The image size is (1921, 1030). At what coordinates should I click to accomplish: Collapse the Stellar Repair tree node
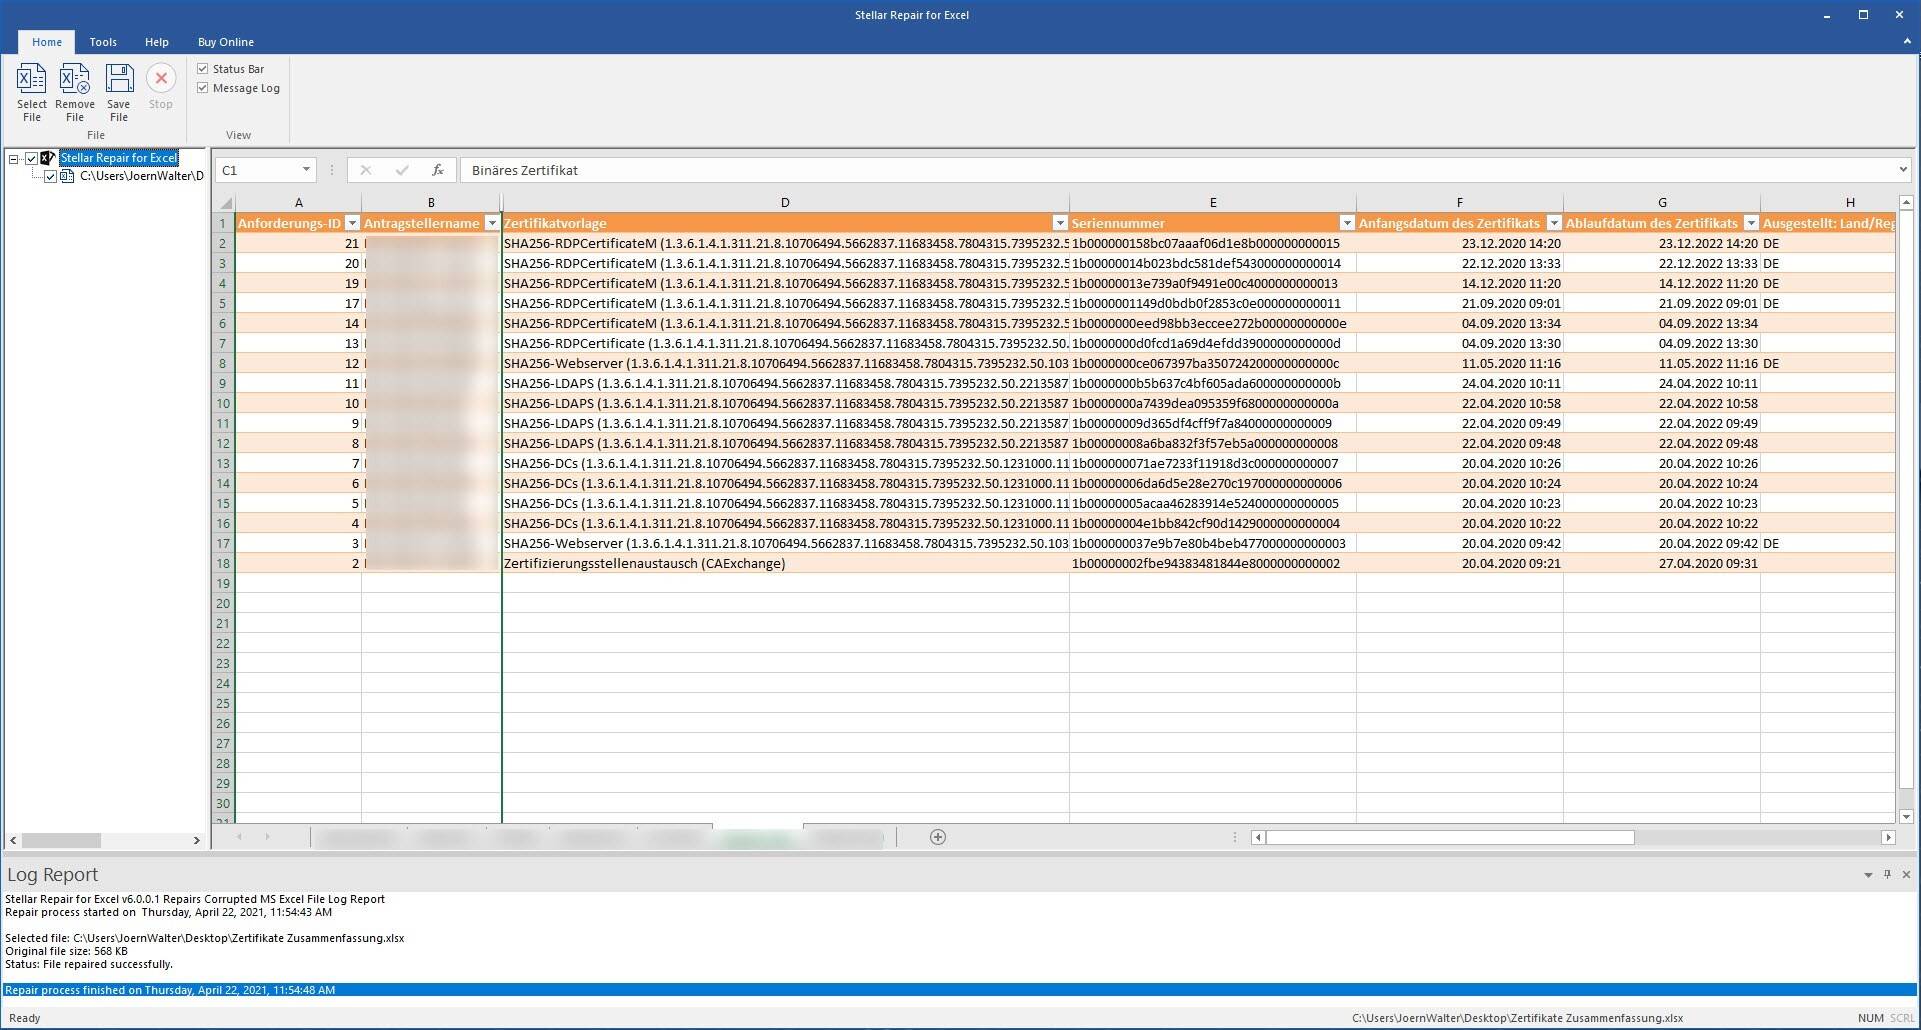point(14,158)
